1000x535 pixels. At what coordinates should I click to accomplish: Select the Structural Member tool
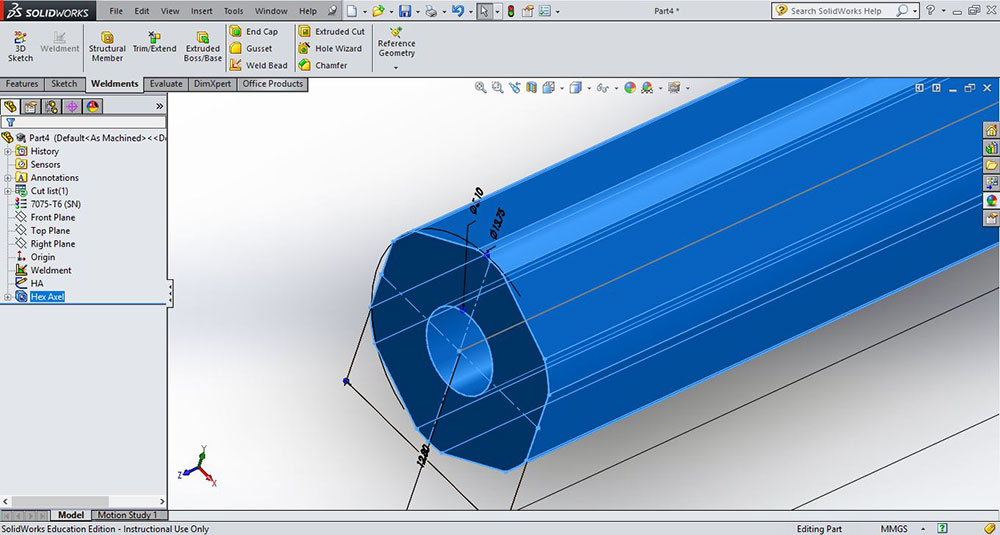pyautogui.click(x=107, y=46)
